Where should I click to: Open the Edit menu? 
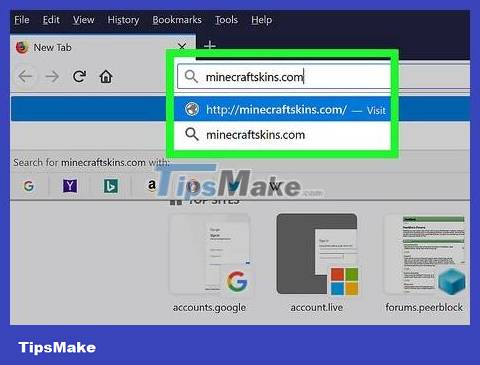click(x=51, y=20)
